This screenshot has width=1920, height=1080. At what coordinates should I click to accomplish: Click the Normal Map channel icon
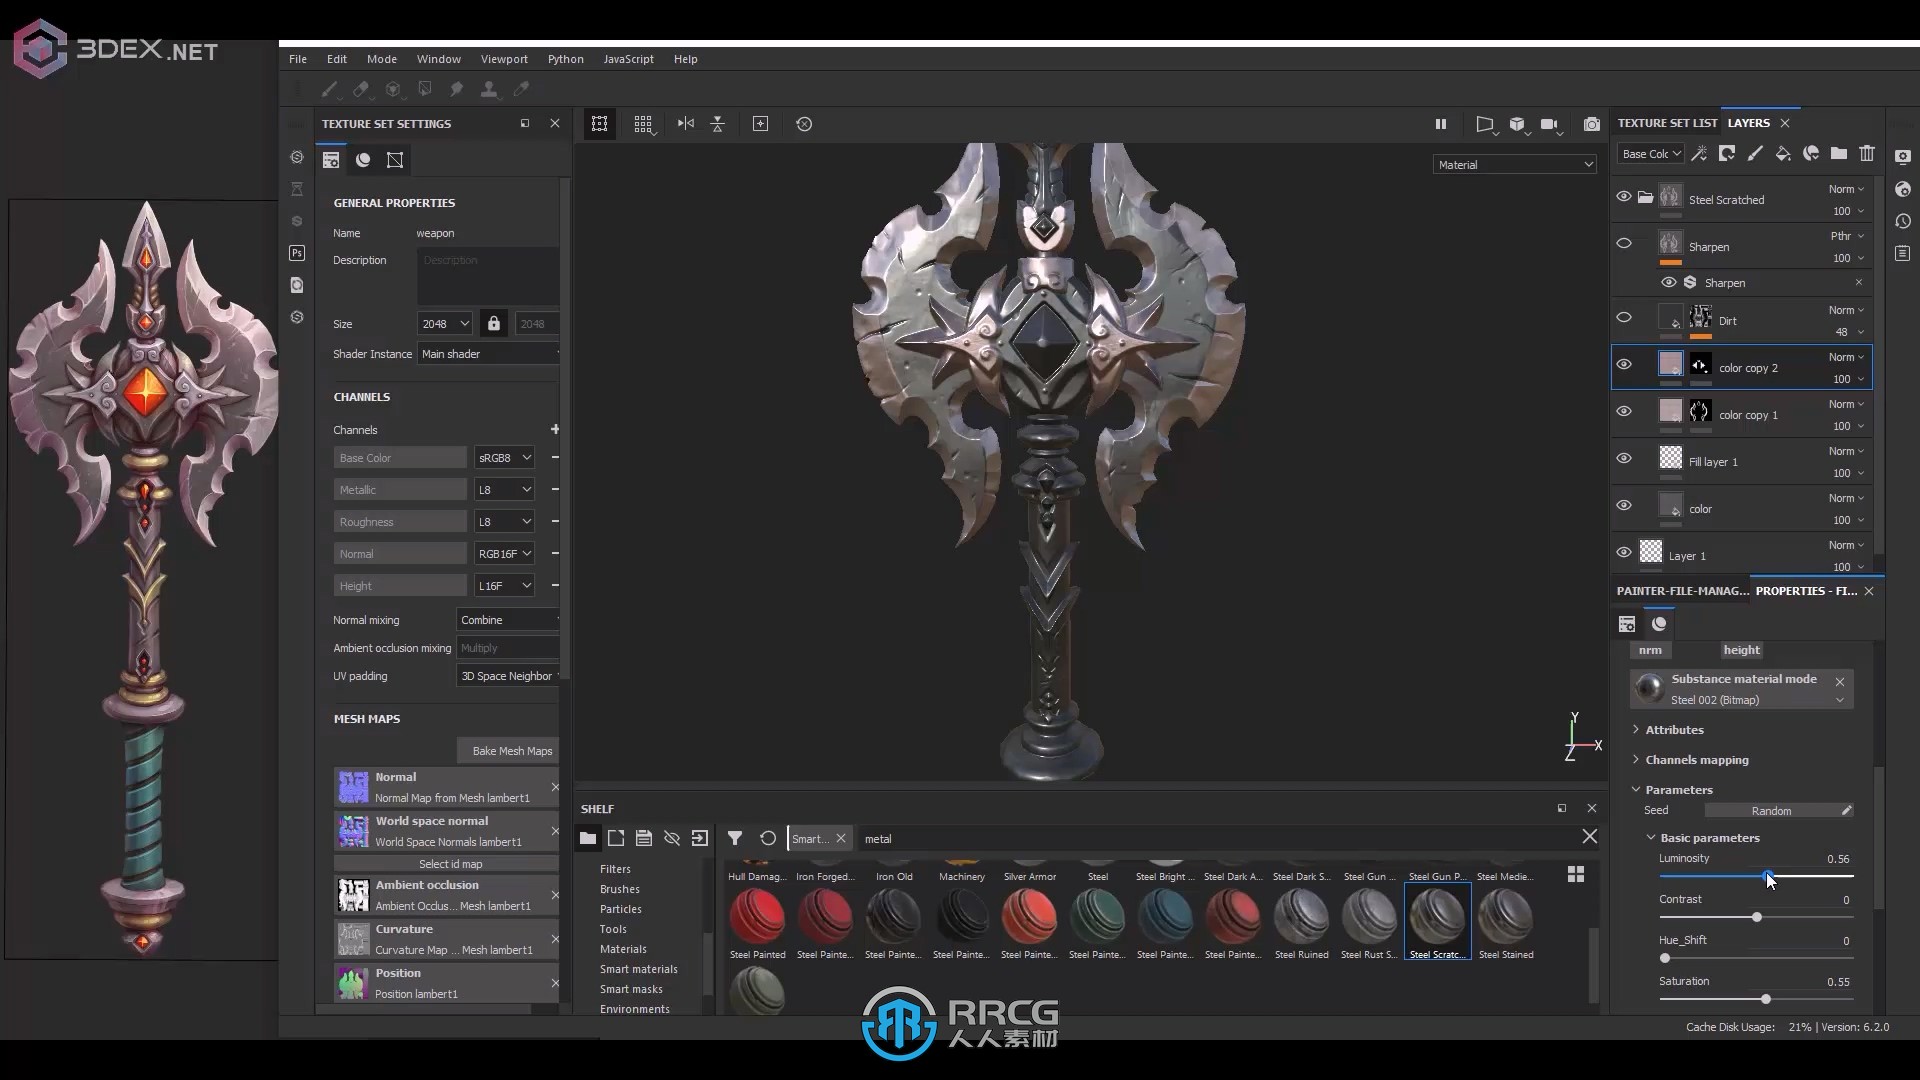coord(352,786)
